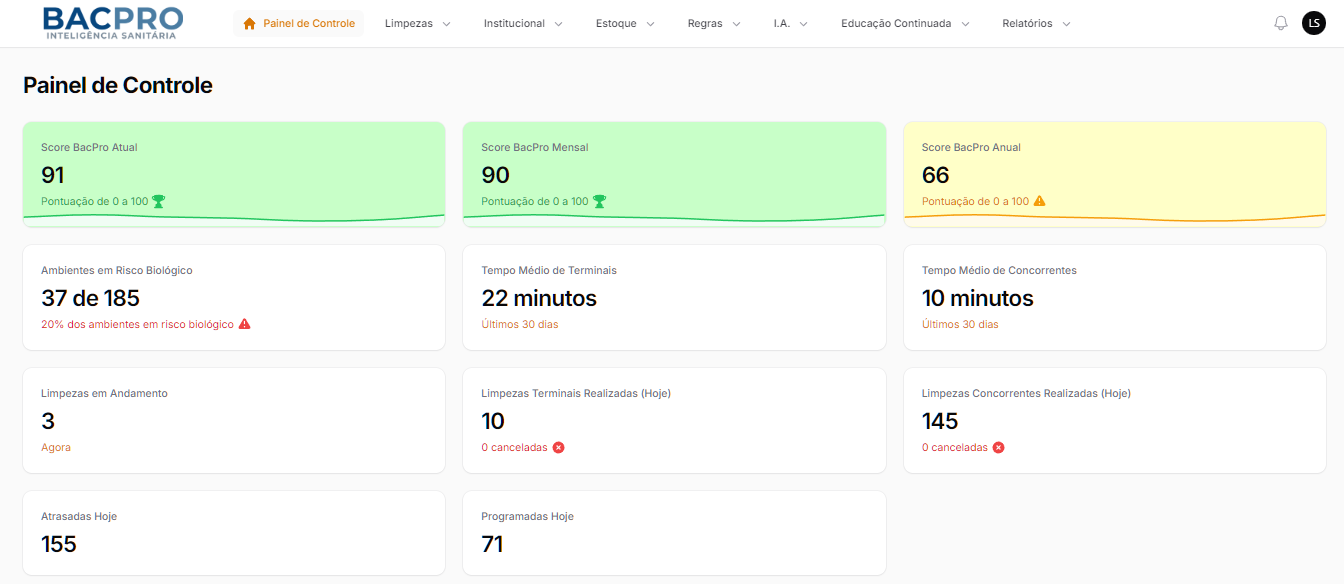1344x584 pixels.
Task: Expand the Limpezas dropdown menu
Action: click(x=418, y=23)
